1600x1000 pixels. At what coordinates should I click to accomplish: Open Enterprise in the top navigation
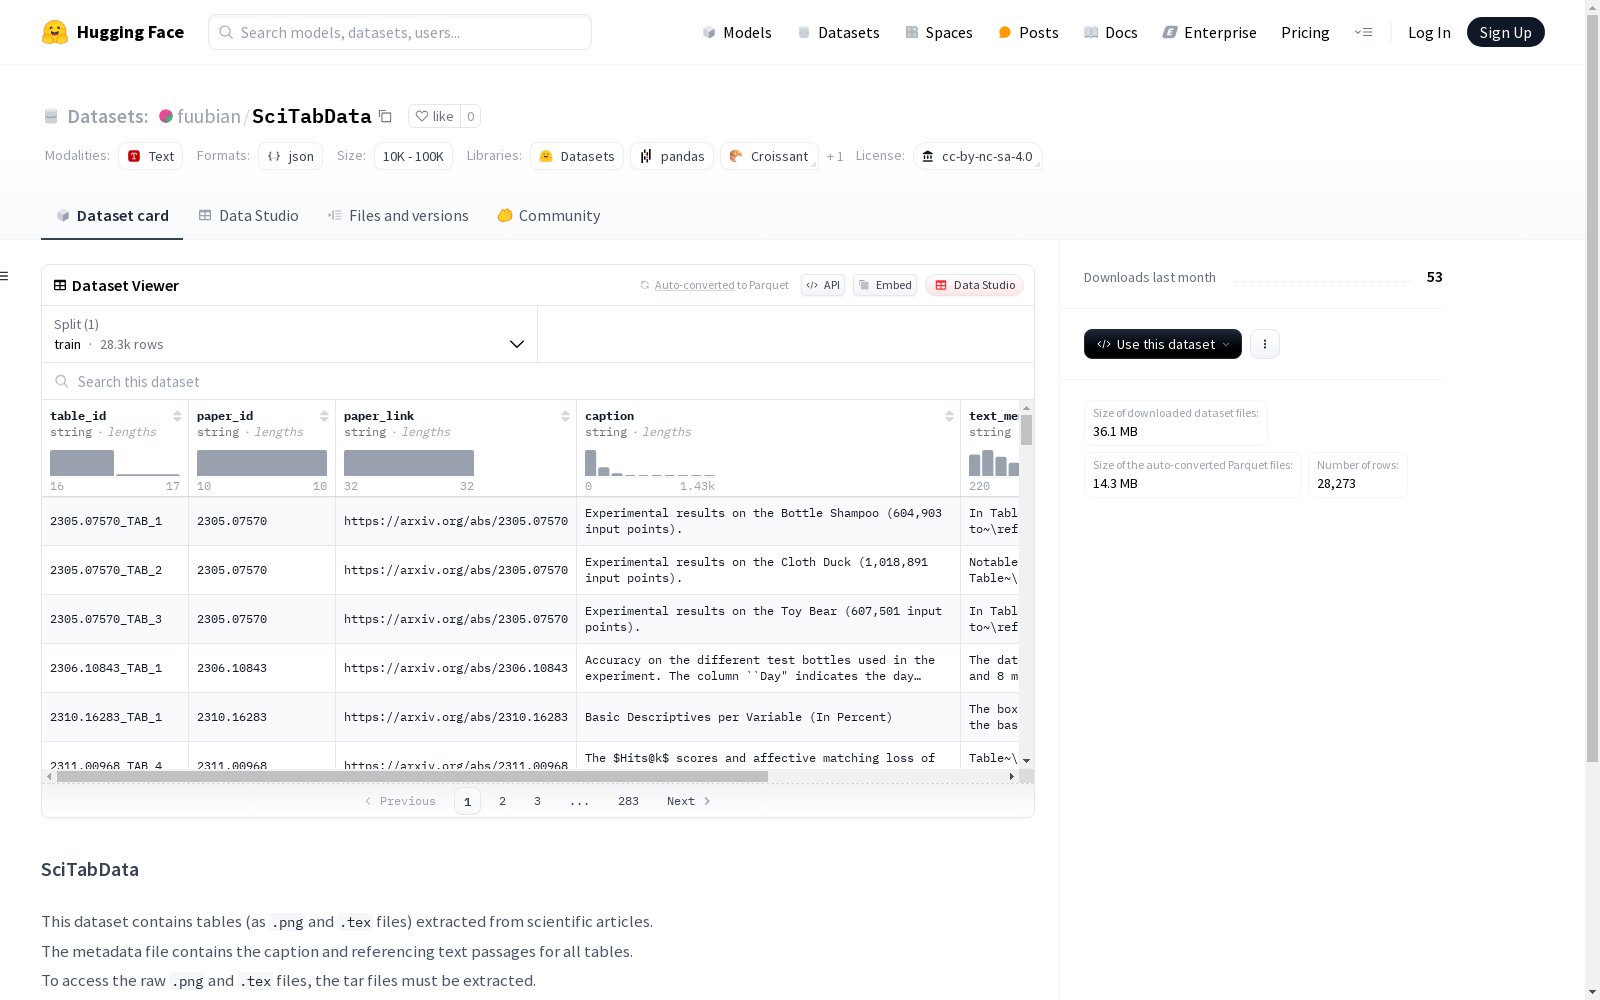pyautogui.click(x=1209, y=32)
